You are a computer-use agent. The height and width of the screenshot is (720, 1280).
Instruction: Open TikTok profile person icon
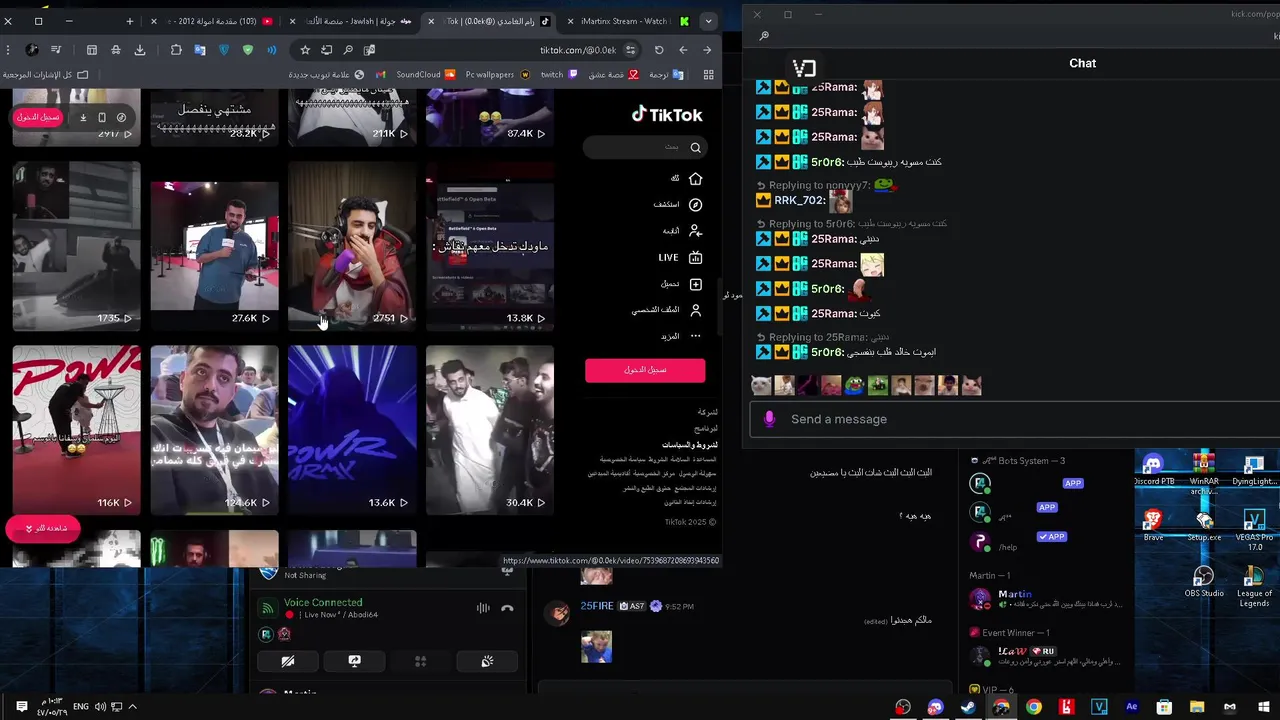pyautogui.click(x=695, y=310)
